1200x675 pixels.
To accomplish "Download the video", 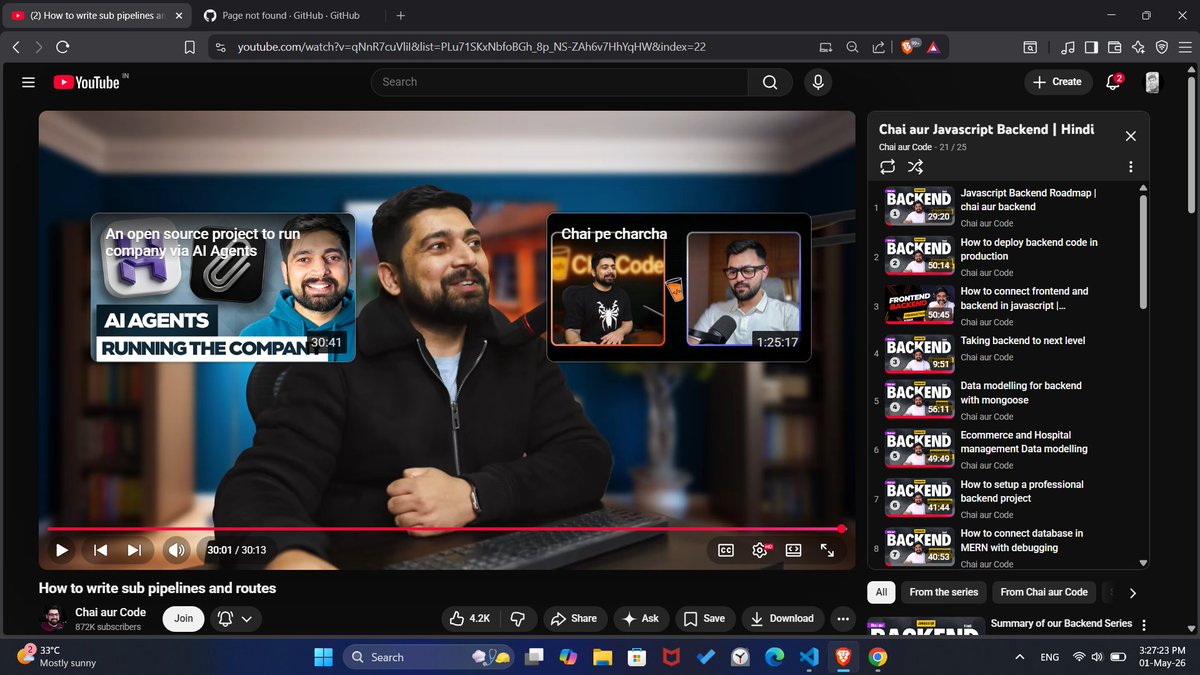I will click(783, 618).
